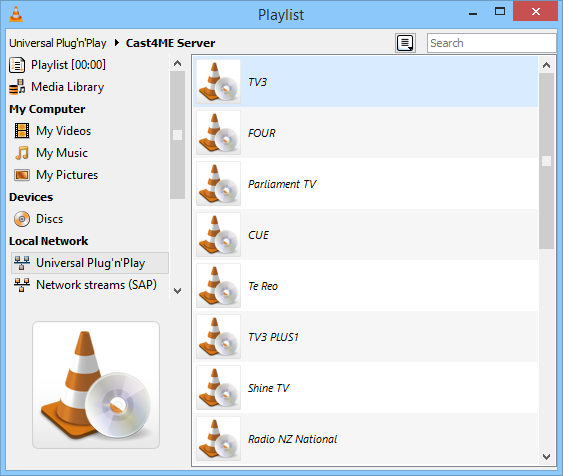Open Media Library in the sidebar
The height and width of the screenshot is (476, 563).
point(68,87)
